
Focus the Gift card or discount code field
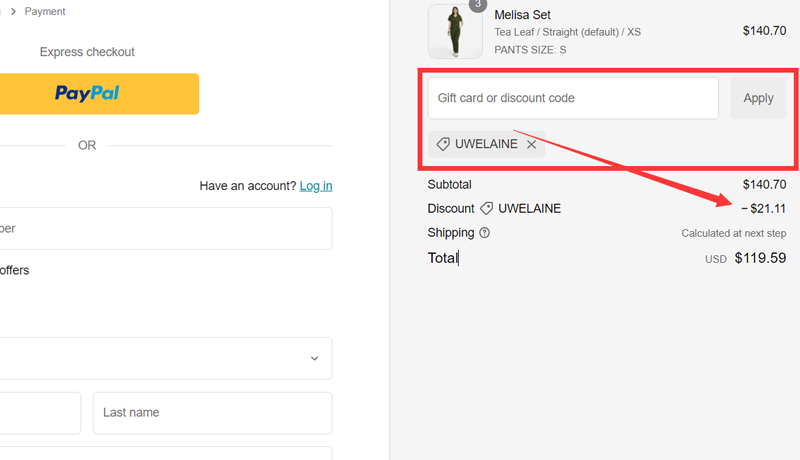(x=573, y=98)
